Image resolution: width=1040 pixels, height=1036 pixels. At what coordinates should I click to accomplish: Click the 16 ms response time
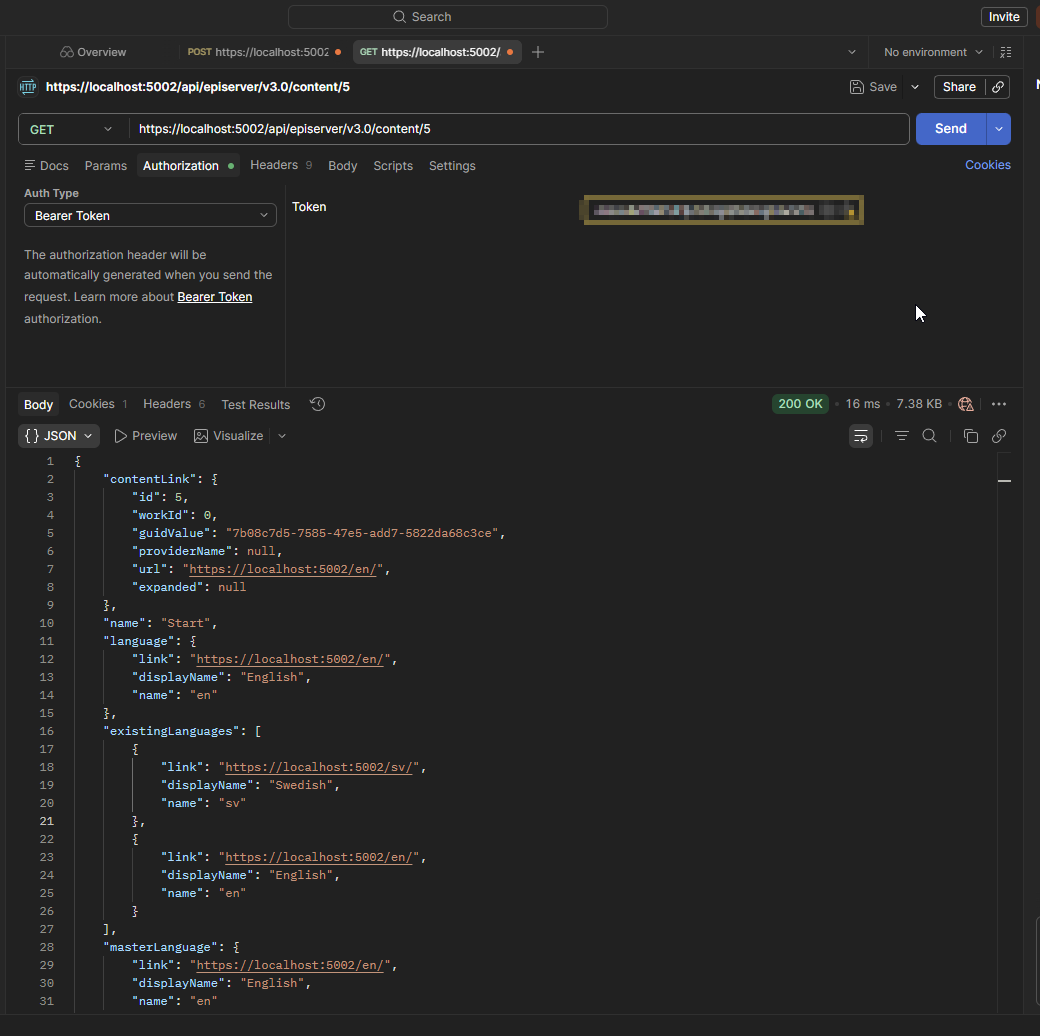[862, 404]
